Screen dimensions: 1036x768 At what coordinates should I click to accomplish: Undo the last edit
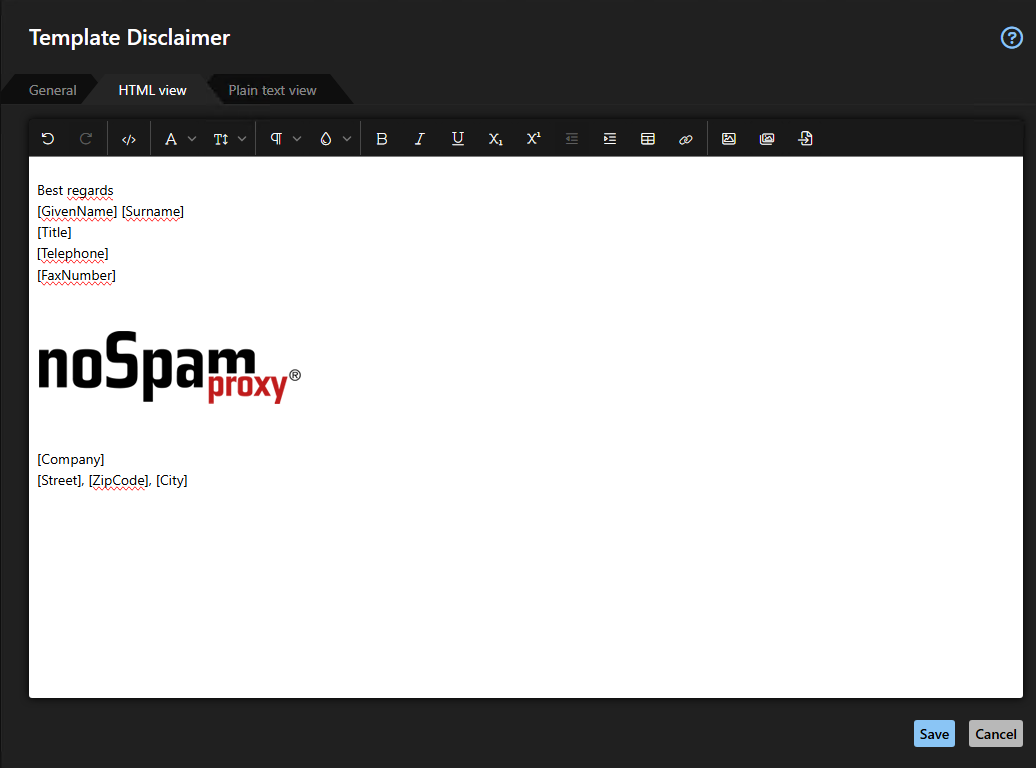[x=48, y=139]
